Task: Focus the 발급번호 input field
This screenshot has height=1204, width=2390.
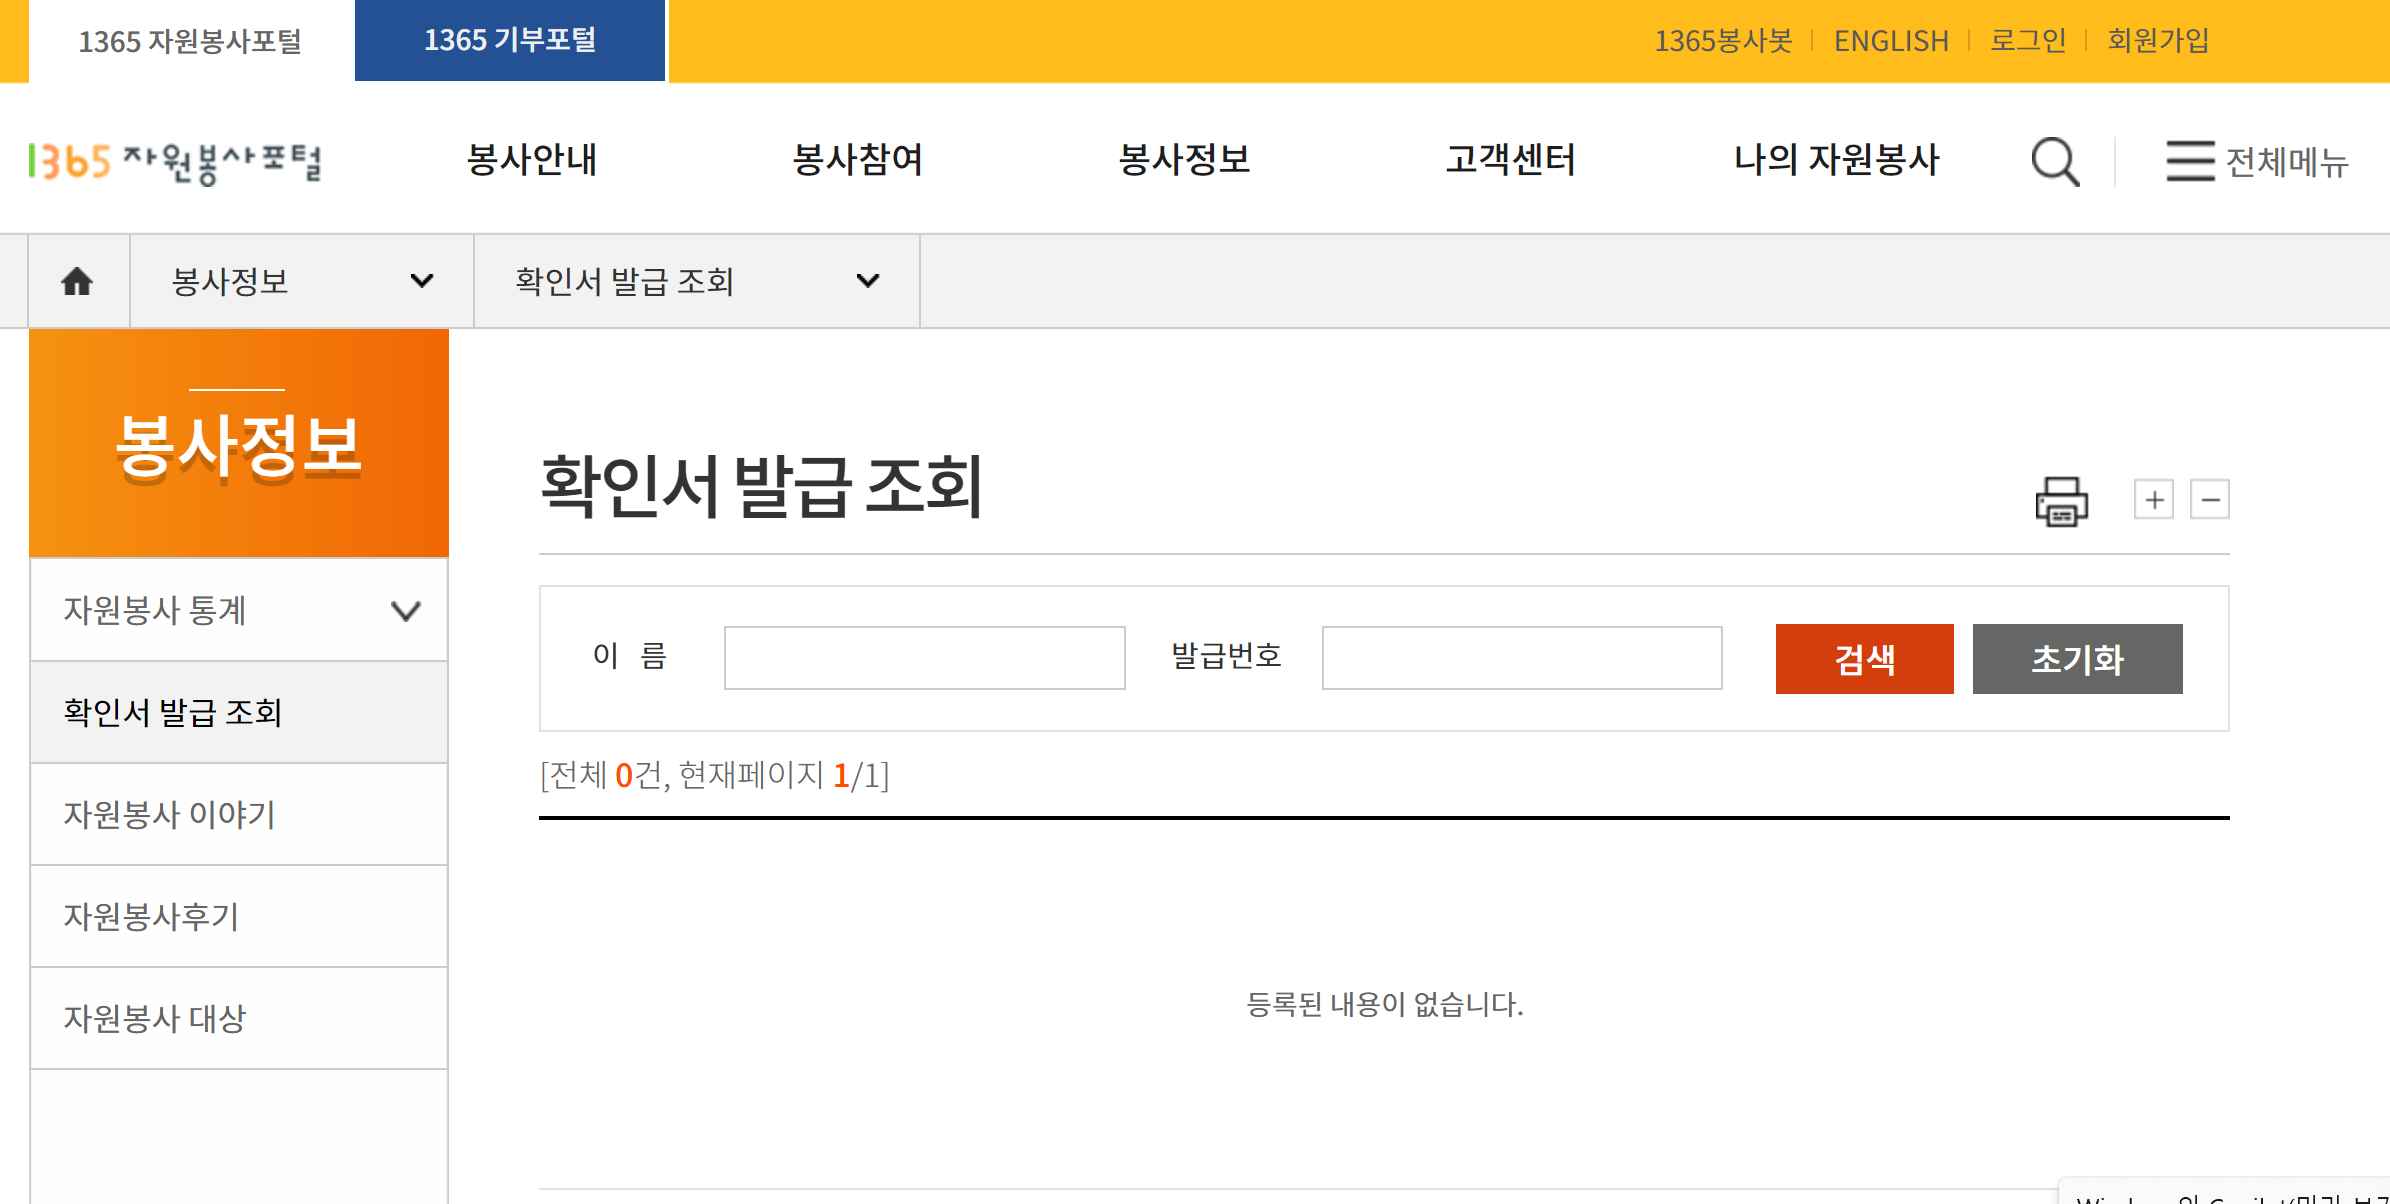Action: [1521, 658]
